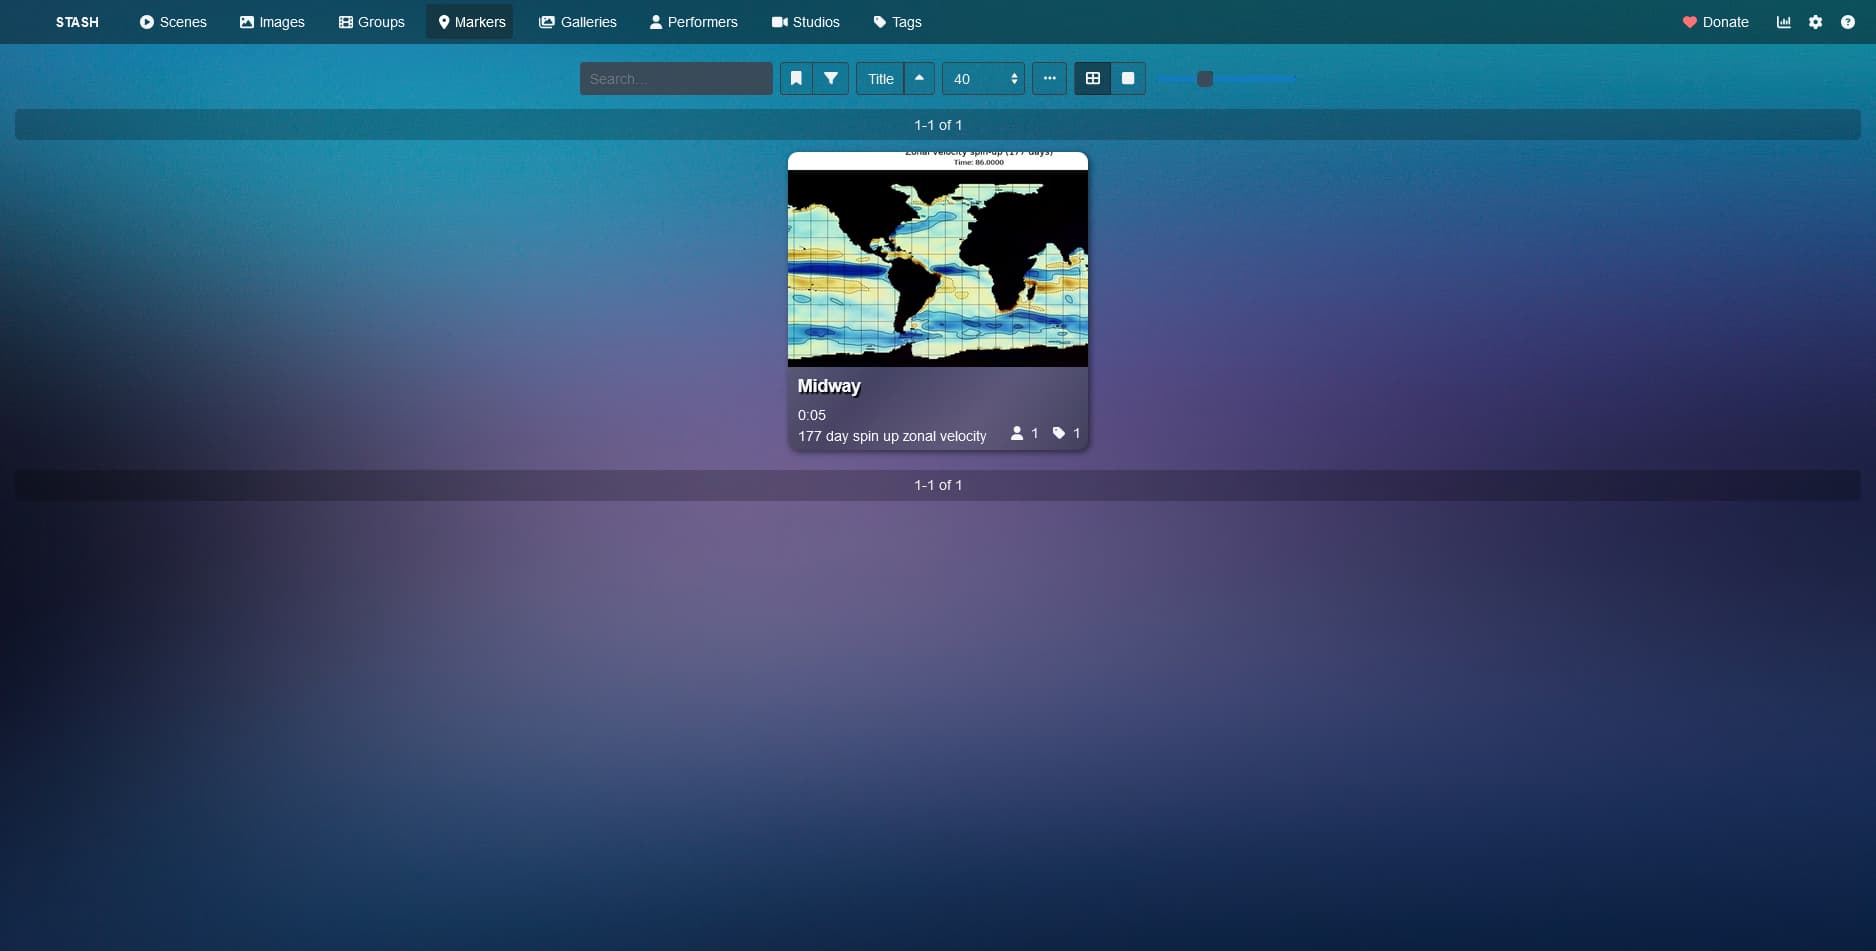Open the more options ellipsis menu
Image resolution: width=1876 pixels, height=951 pixels.
click(x=1049, y=79)
